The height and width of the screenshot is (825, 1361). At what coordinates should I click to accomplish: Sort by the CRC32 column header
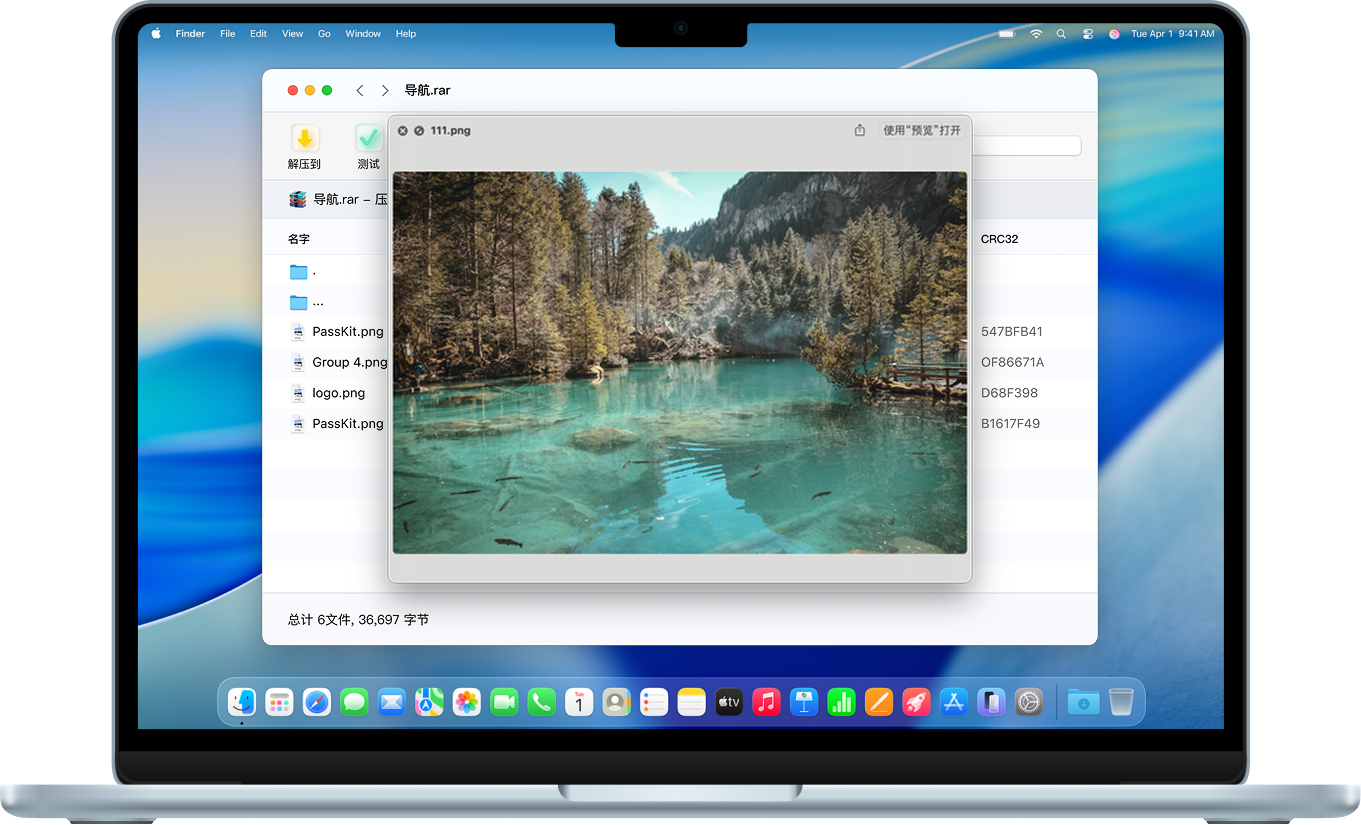click(999, 239)
